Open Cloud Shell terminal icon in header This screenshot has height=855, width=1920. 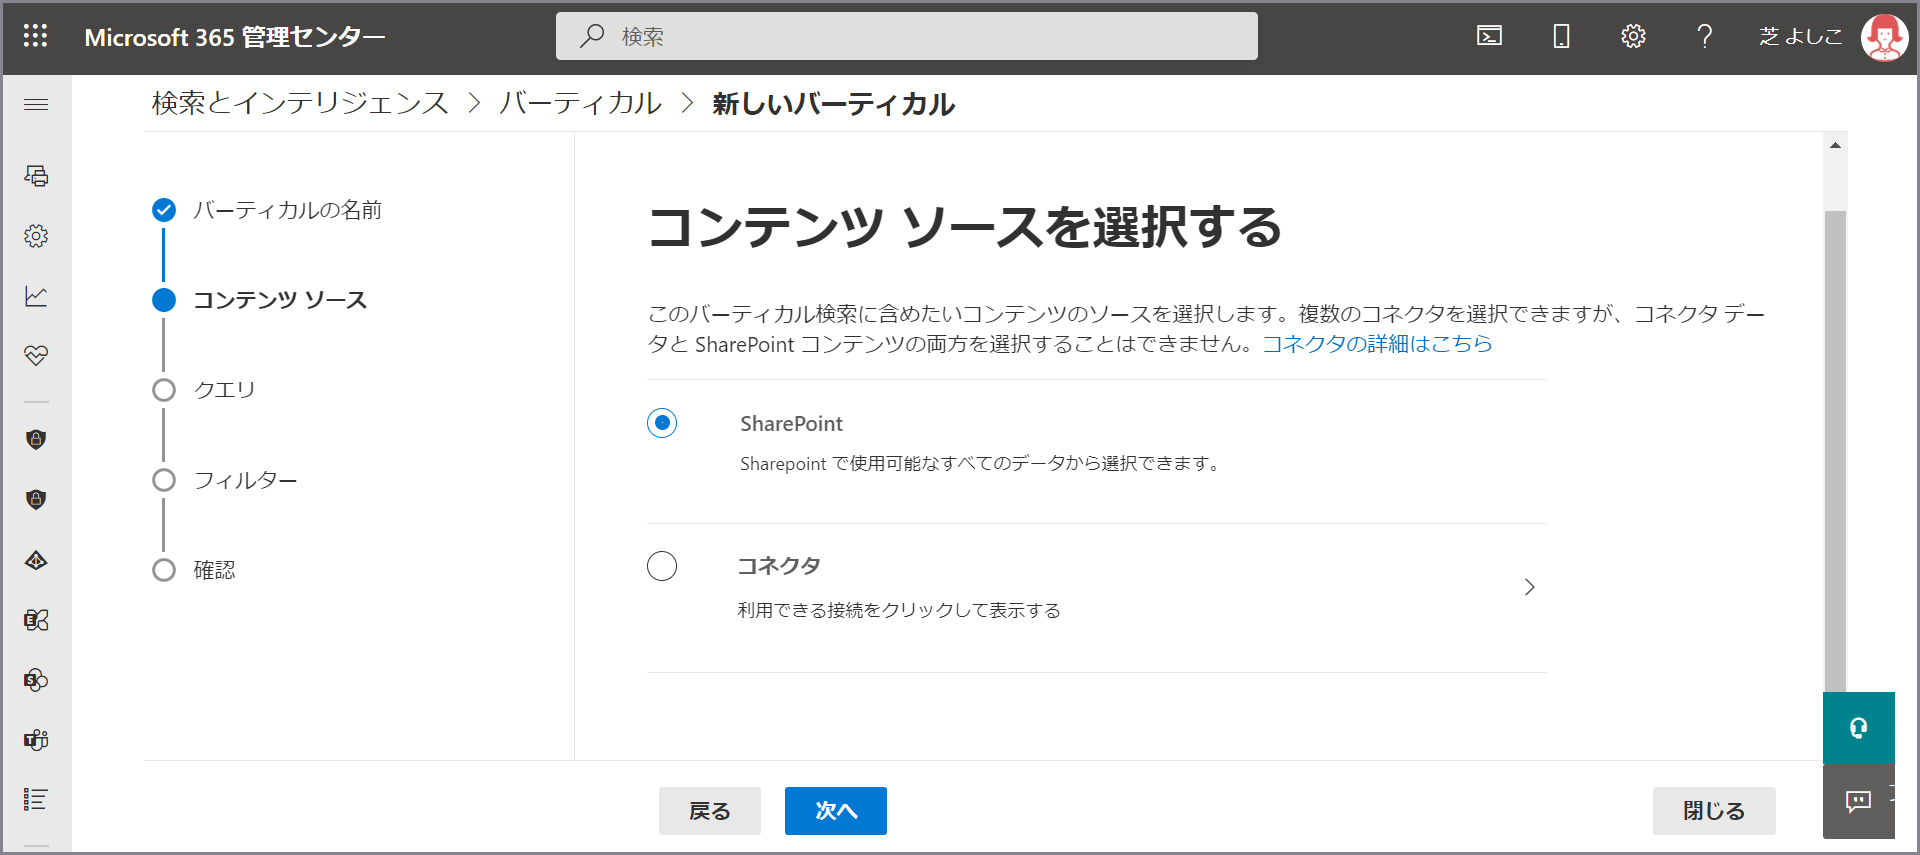coord(1489,36)
